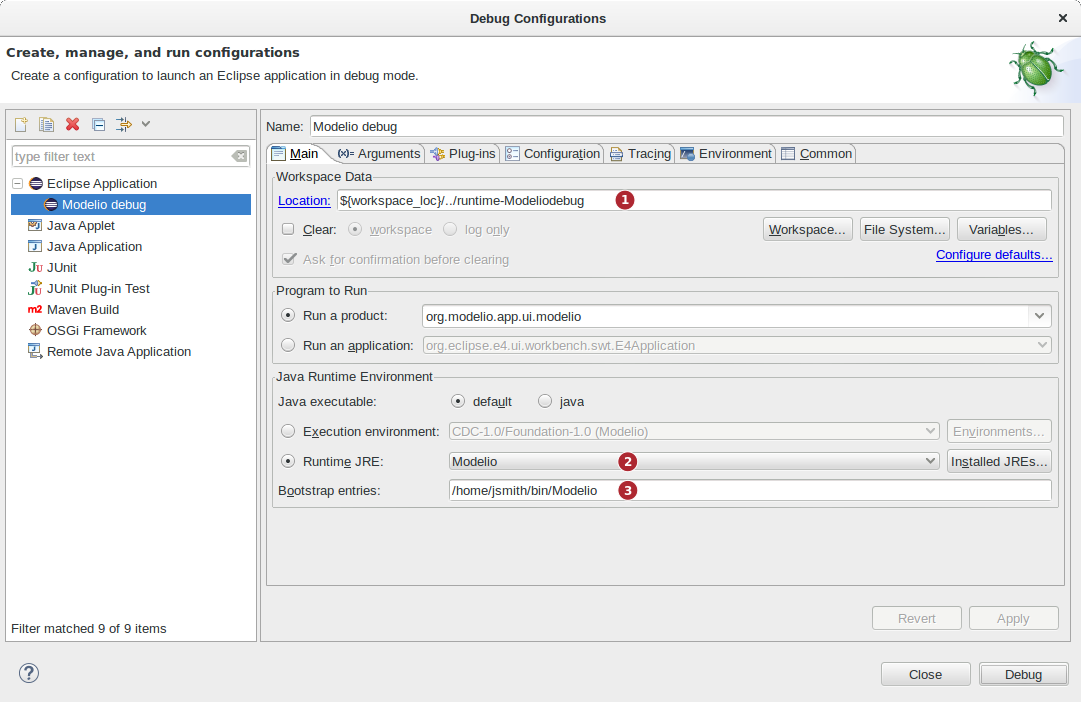The width and height of the screenshot is (1081, 702).
Task: Click the Configure defaults link
Action: (x=993, y=255)
